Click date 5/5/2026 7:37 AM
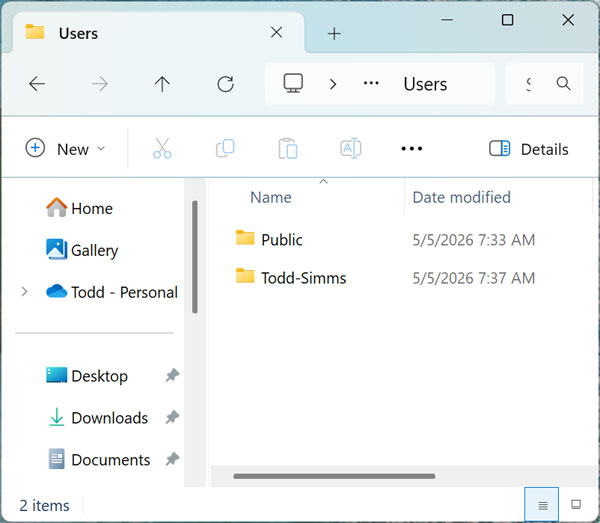 pos(473,278)
